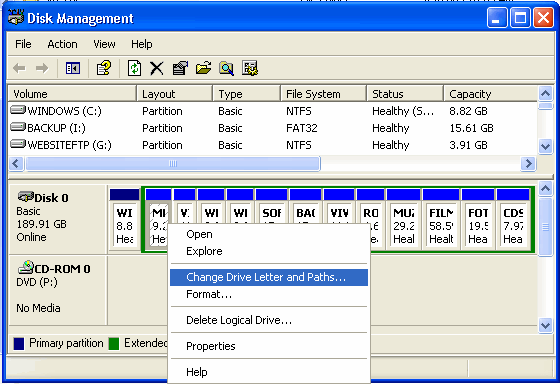Click the Disk Management title bar icon
The image size is (560, 384).
coord(16,18)
